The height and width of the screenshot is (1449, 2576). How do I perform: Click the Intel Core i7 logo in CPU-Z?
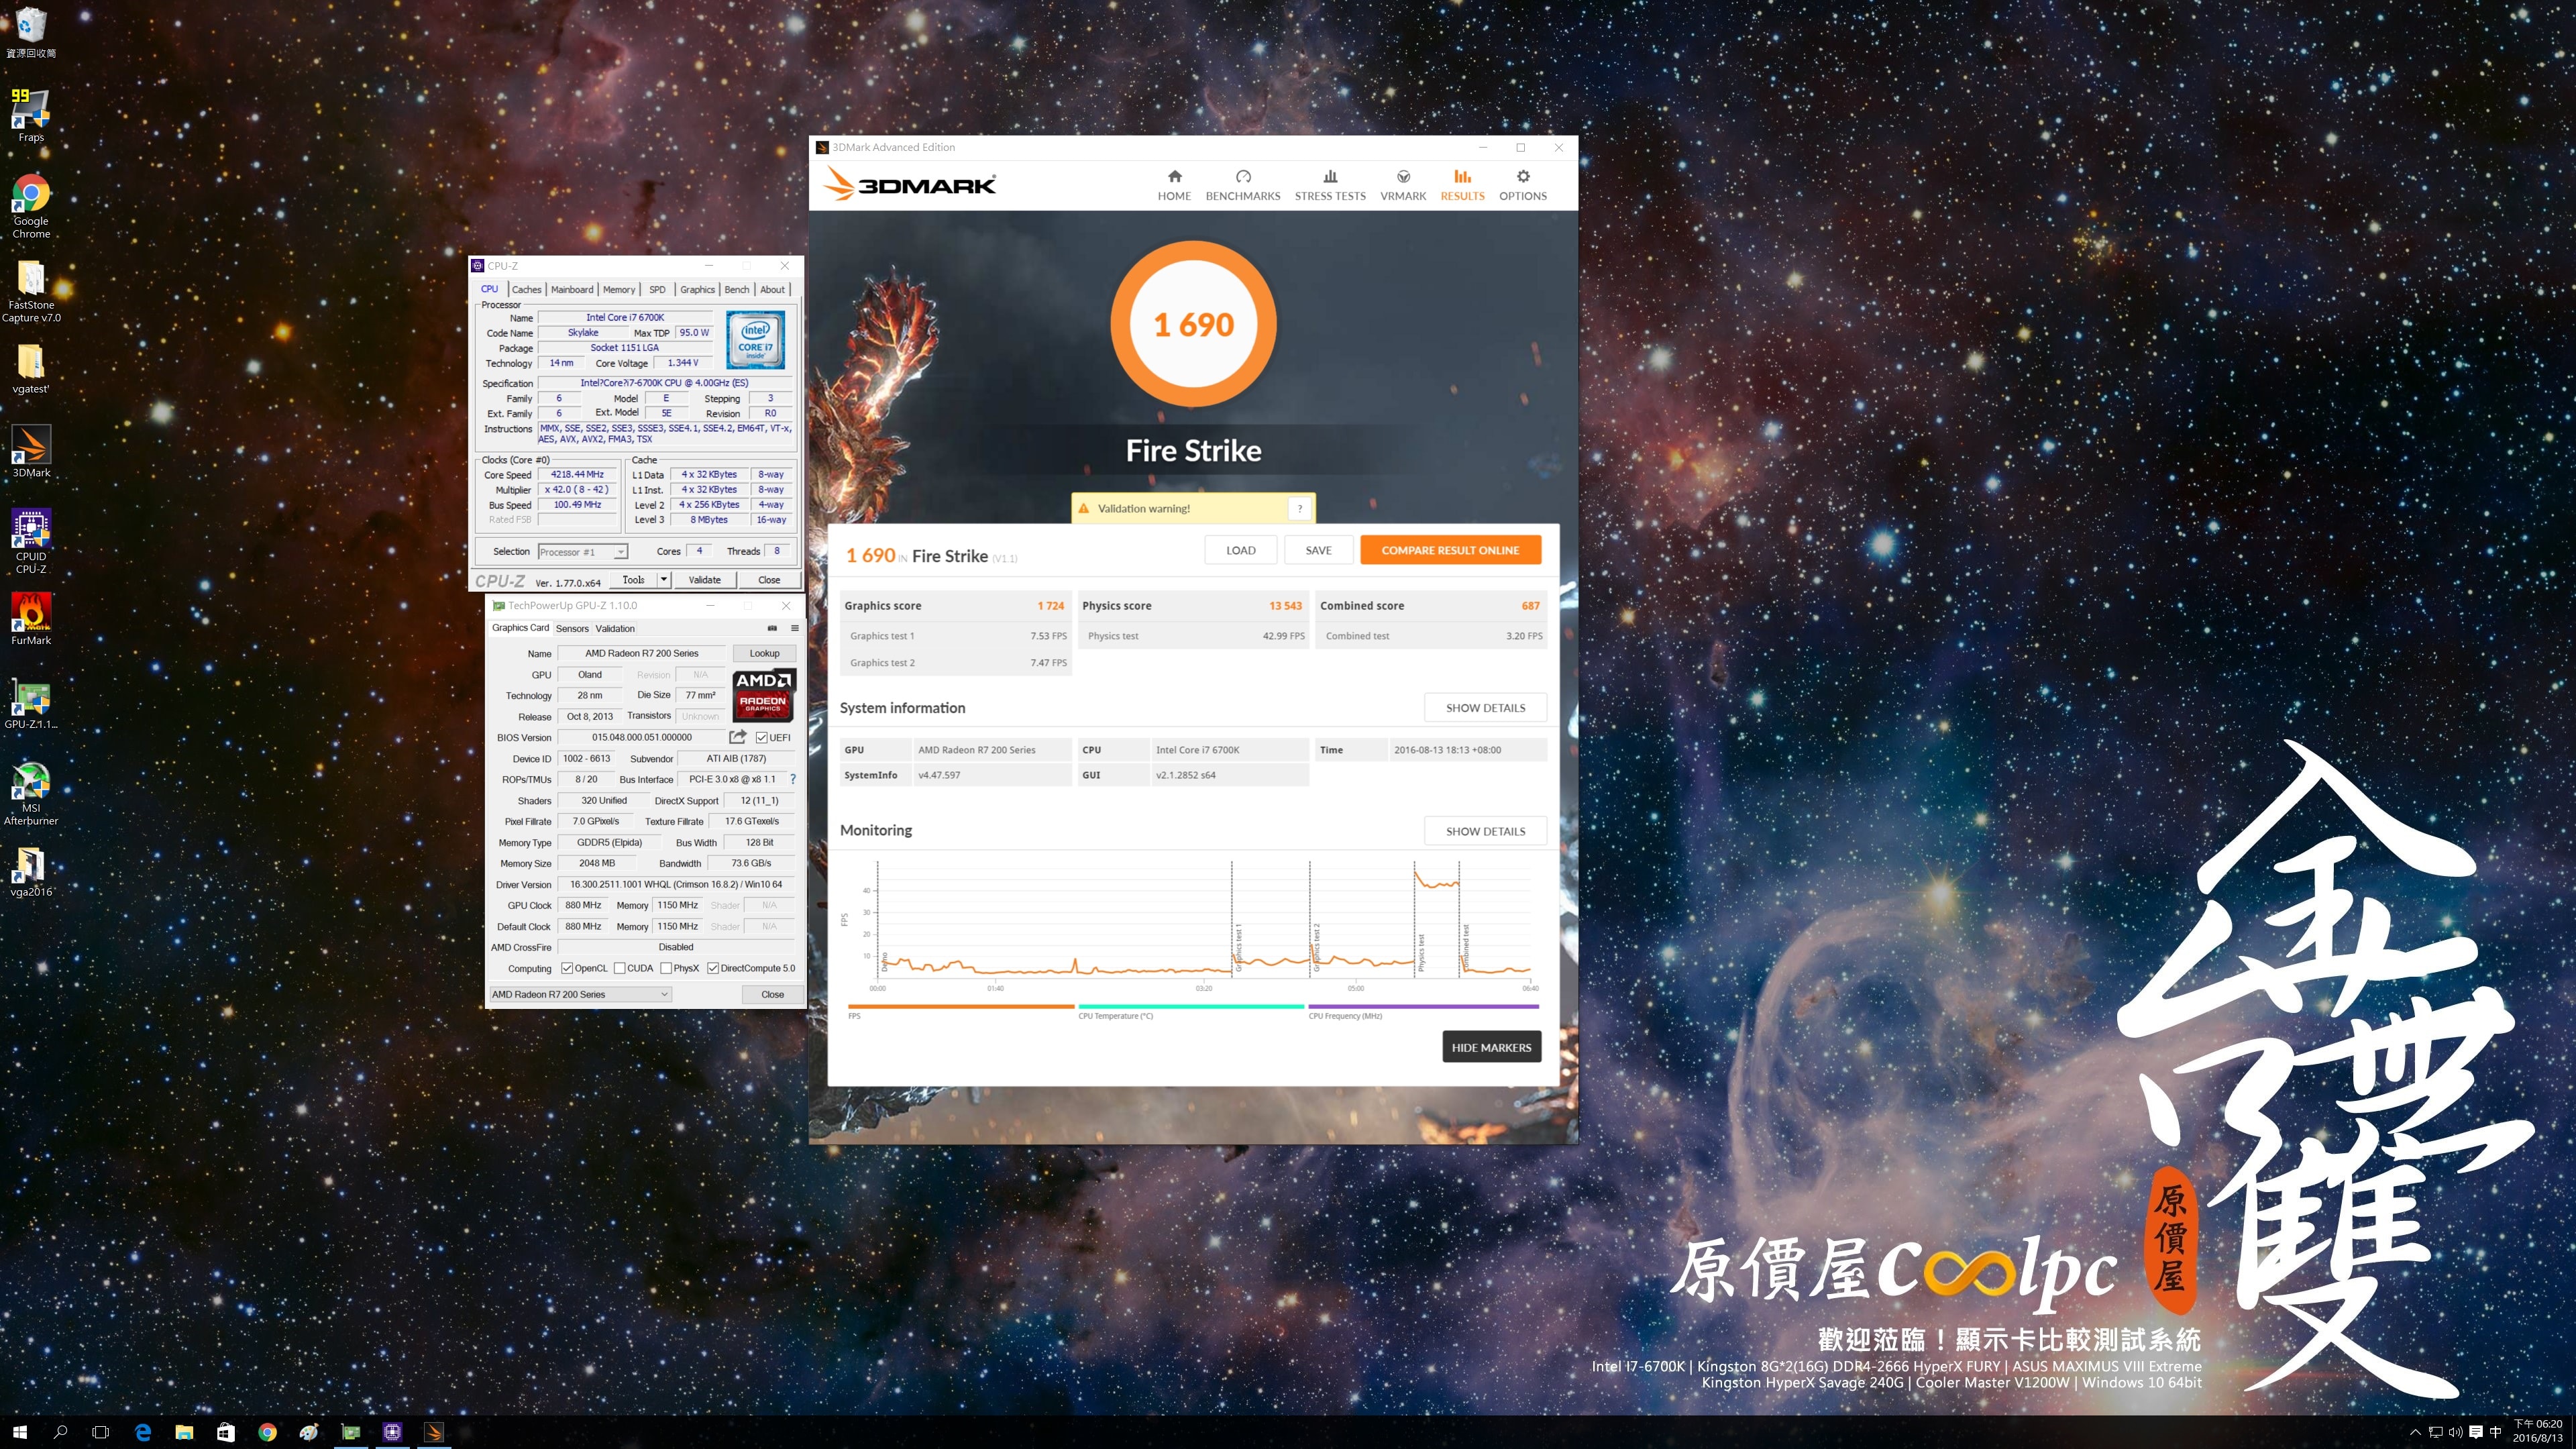coord(755,339)
